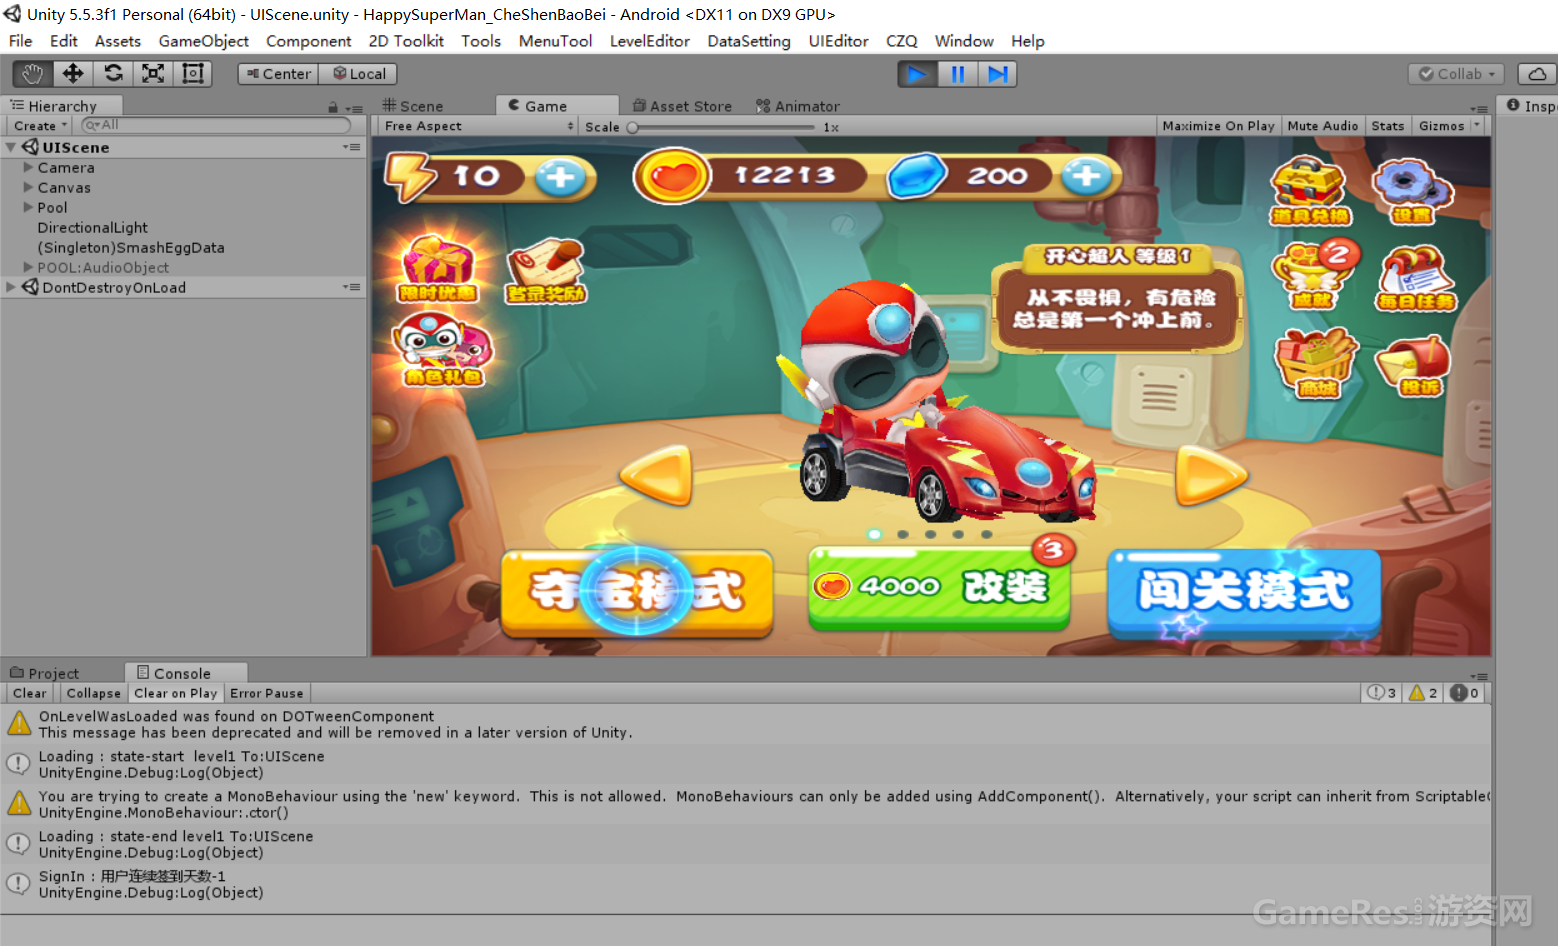Toggle pivot mode with the Center button
The image size is (1558, 946).
pos(278,74)
